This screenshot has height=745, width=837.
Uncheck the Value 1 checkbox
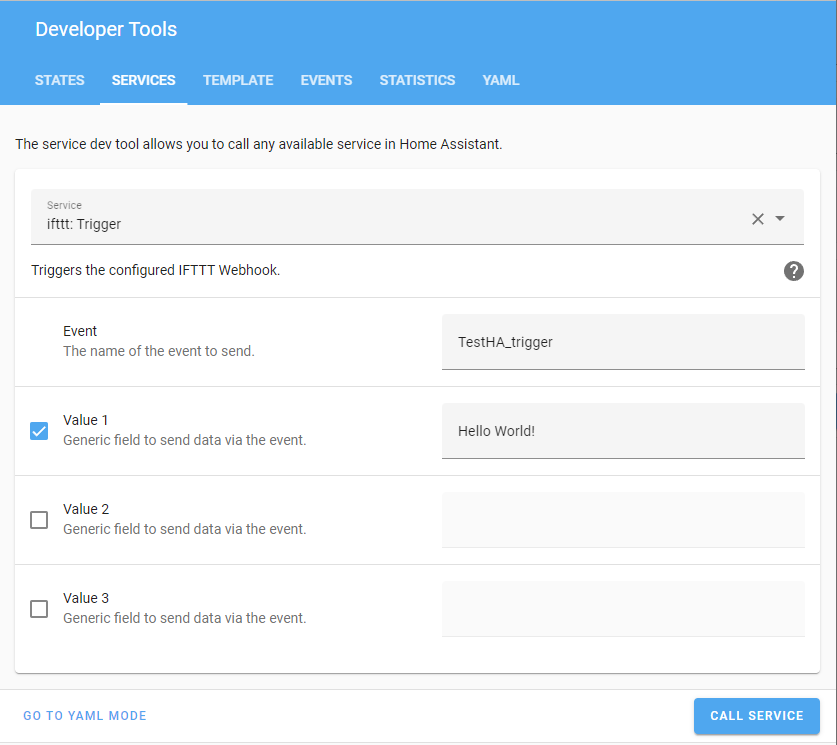point(39,431)
